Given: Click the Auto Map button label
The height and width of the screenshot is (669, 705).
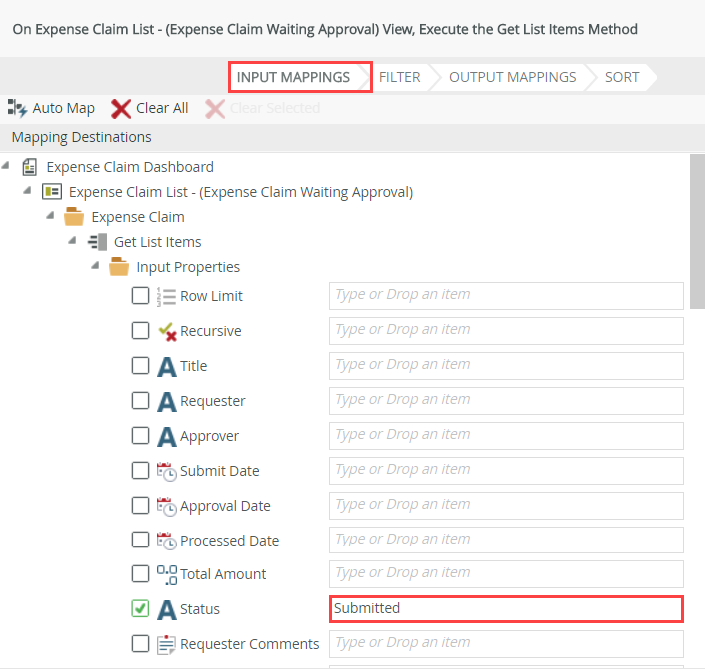Looking at the screenshot, I should click(63, 108).
